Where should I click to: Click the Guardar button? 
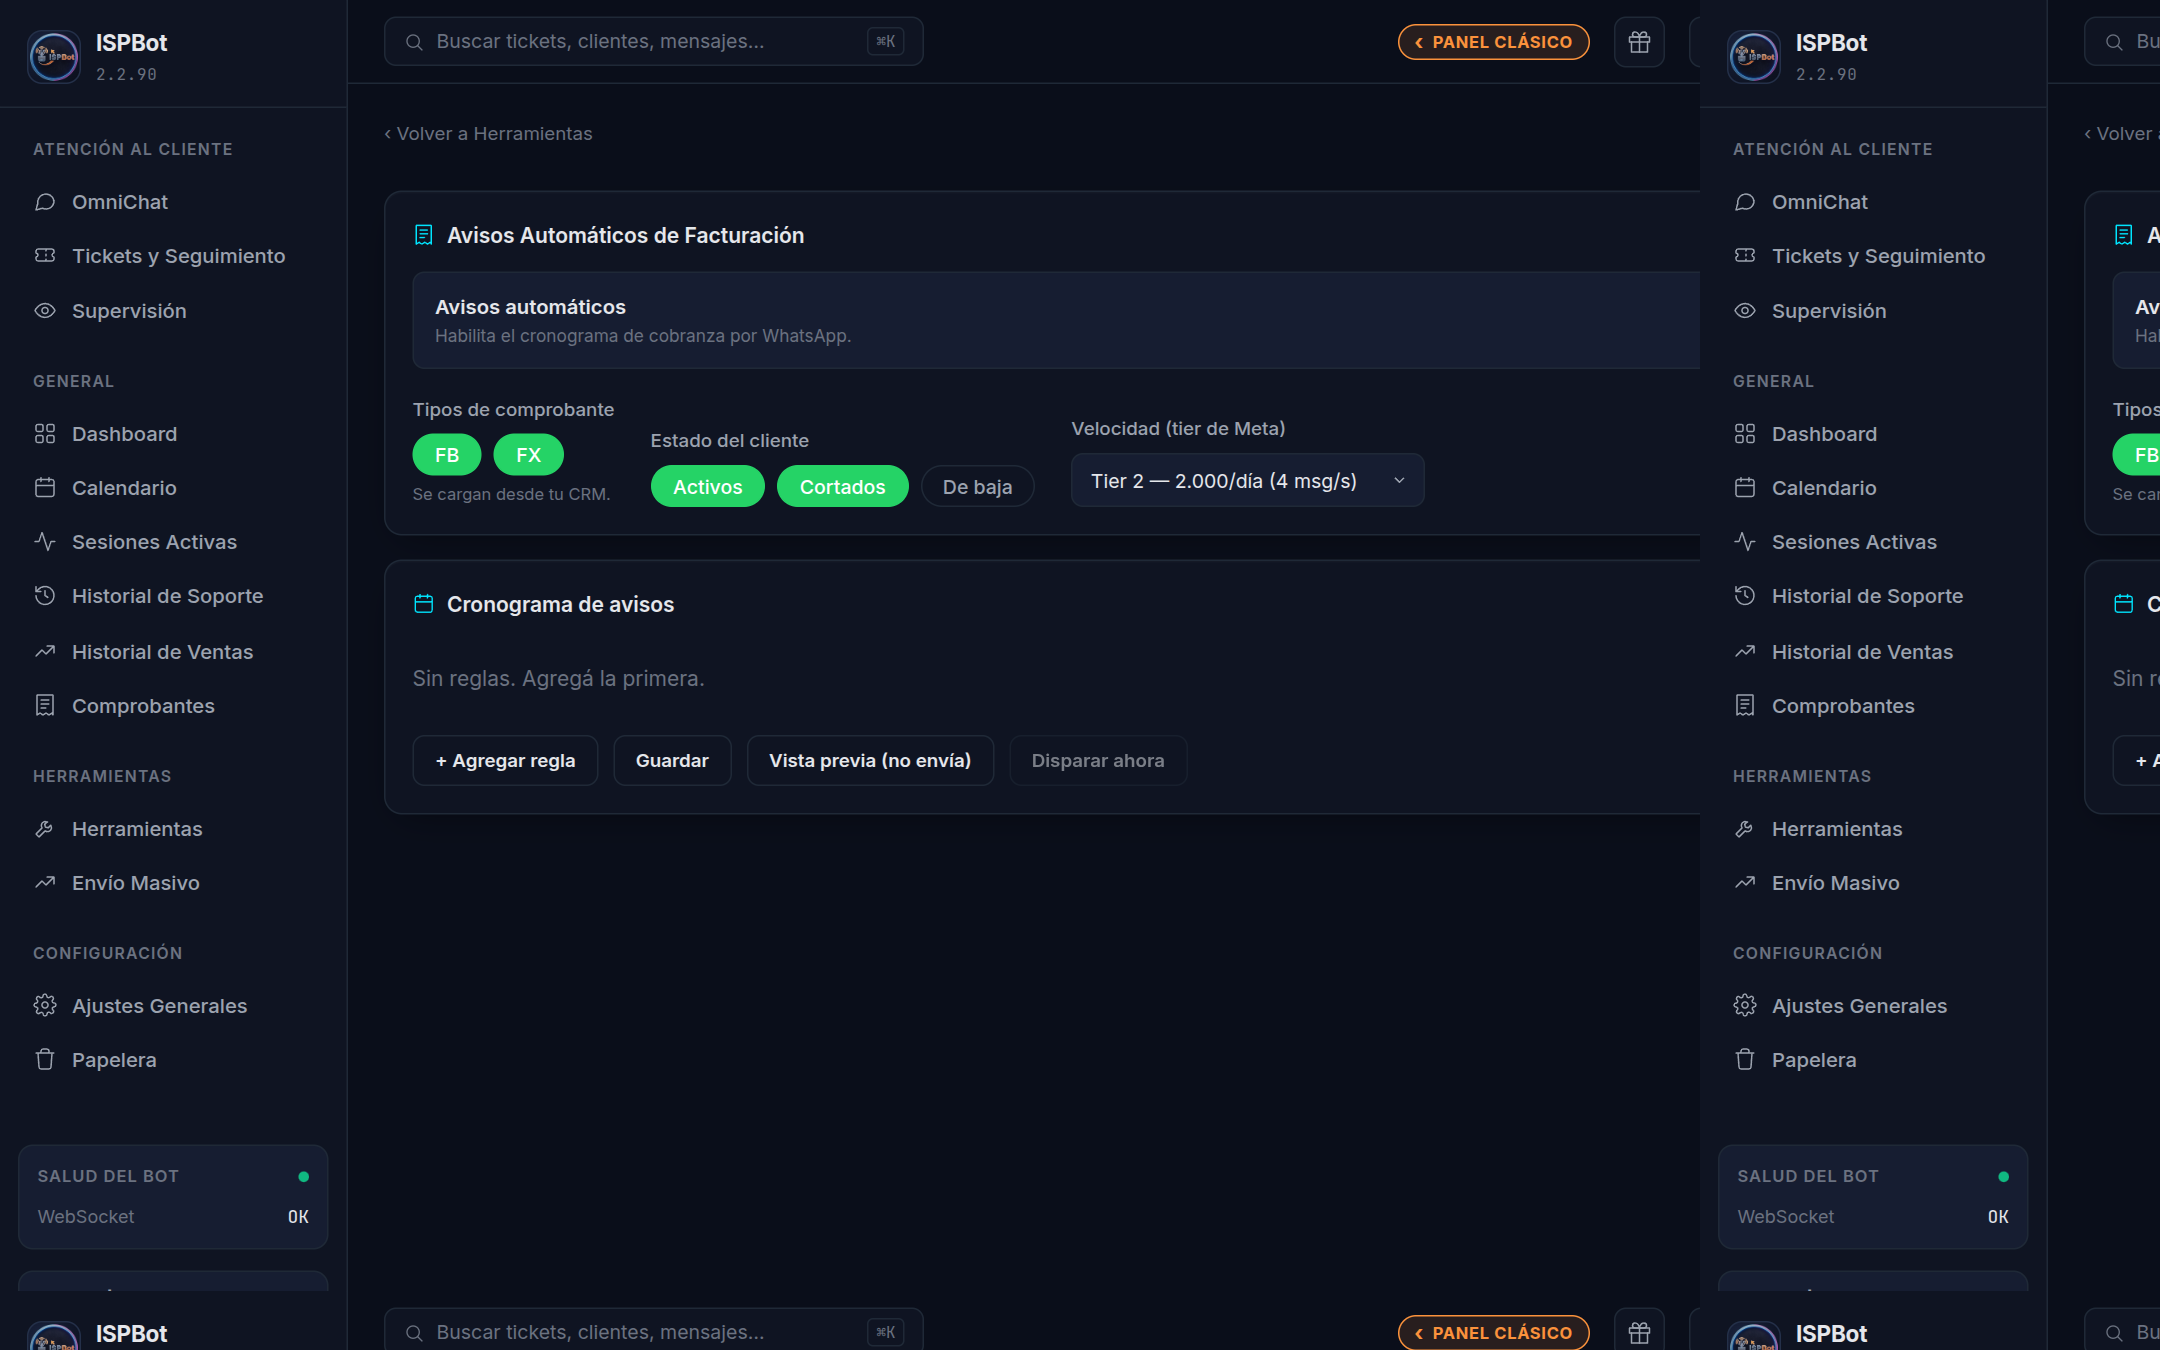pos(672,761)
